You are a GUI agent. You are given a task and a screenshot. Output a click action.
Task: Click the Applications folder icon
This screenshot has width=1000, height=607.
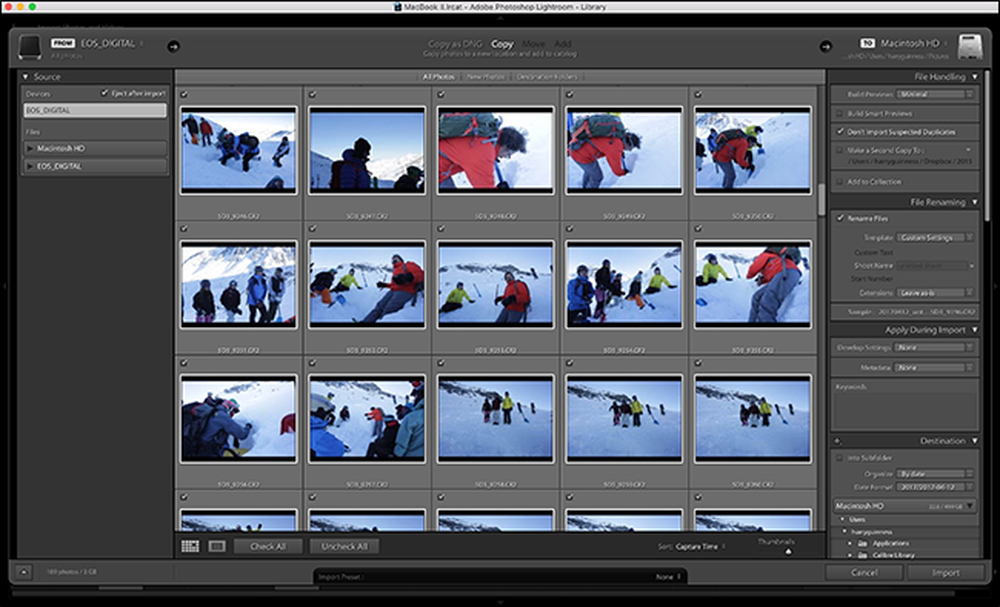[863, 543]
